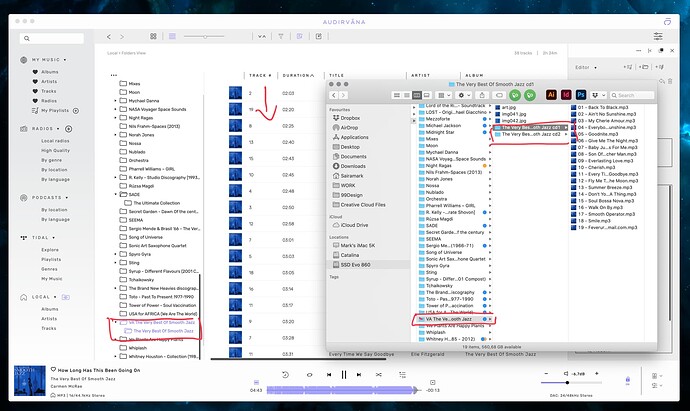Collapse the SADE folder in Audirvana tree

pos(116,194)
